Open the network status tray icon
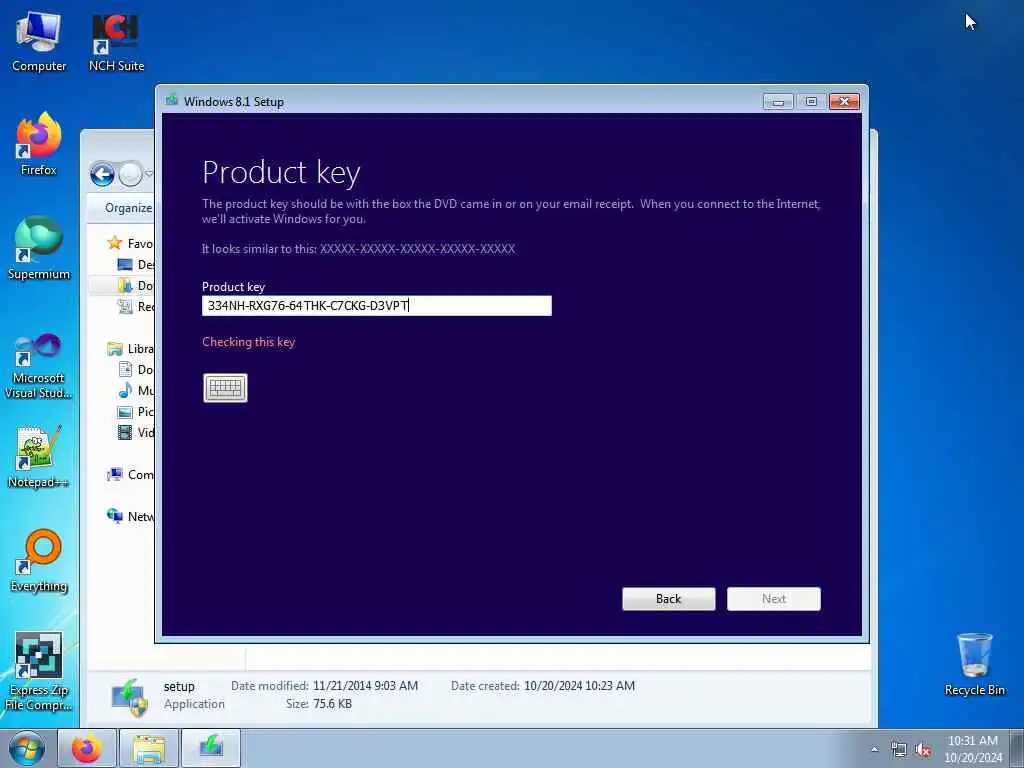Viewport: 1024px width, 768px height. [x=899, y=750]
